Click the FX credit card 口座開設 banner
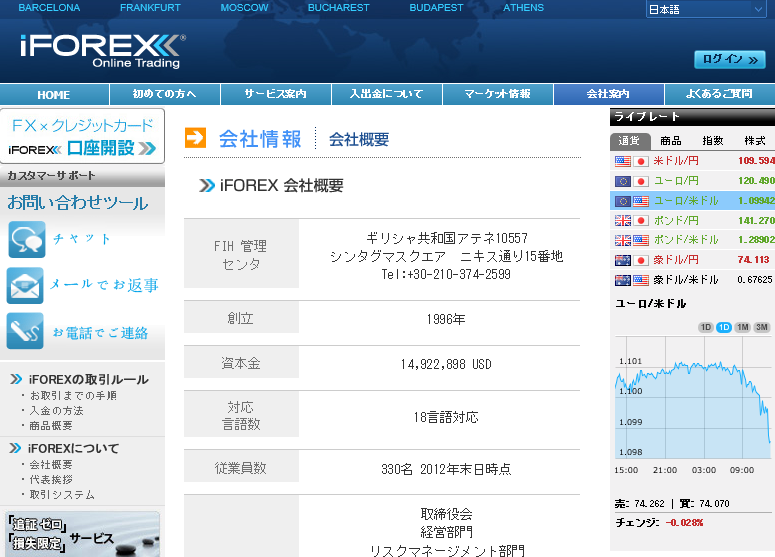775x557 pixels. click(x=82, y=137)
